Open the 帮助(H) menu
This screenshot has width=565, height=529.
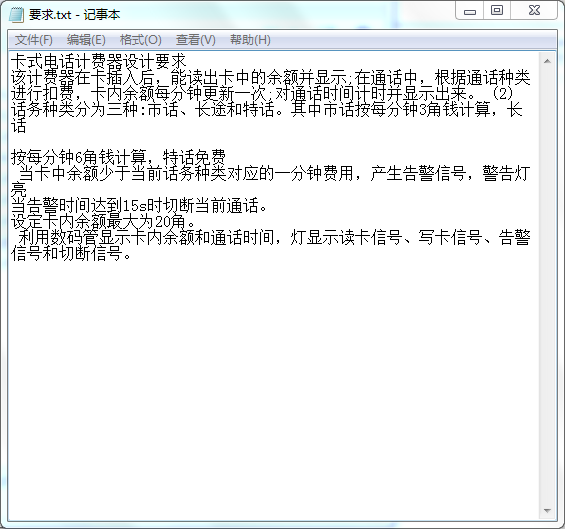tap(250, 40)
